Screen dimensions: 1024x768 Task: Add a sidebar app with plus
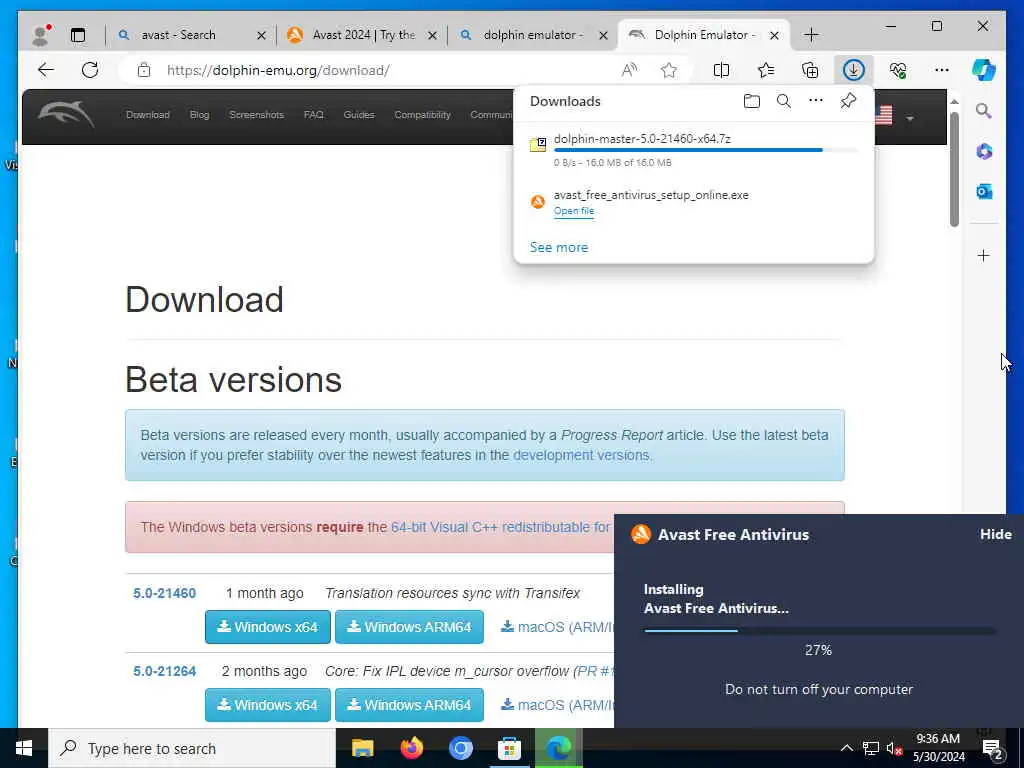(984, 255)
